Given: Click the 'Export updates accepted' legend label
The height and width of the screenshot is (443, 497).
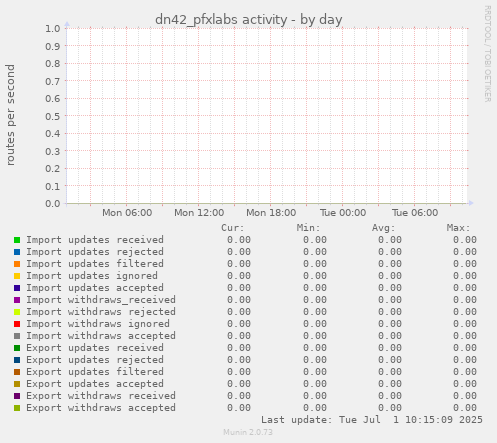Looking at the screenshot, I should pyautogui.click(x=95, y=384).
